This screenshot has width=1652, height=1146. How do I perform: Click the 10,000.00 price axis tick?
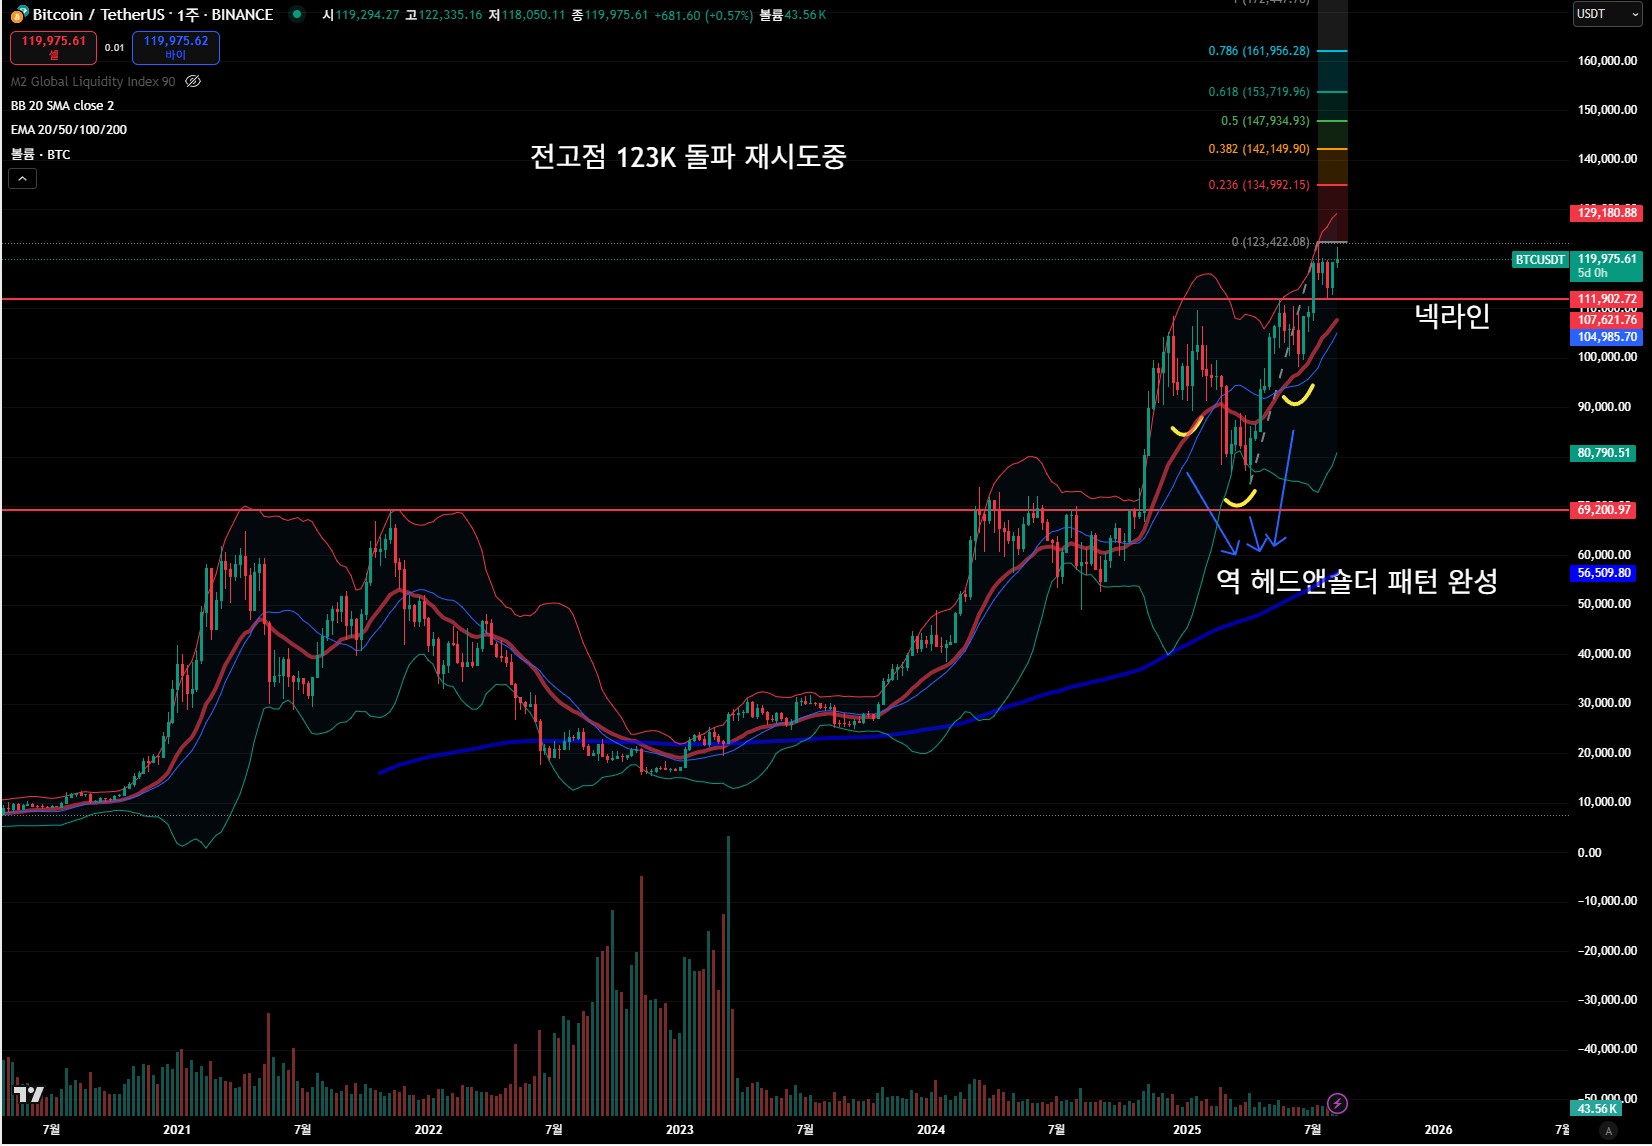pyautogui.click(x=1604, y=802)
